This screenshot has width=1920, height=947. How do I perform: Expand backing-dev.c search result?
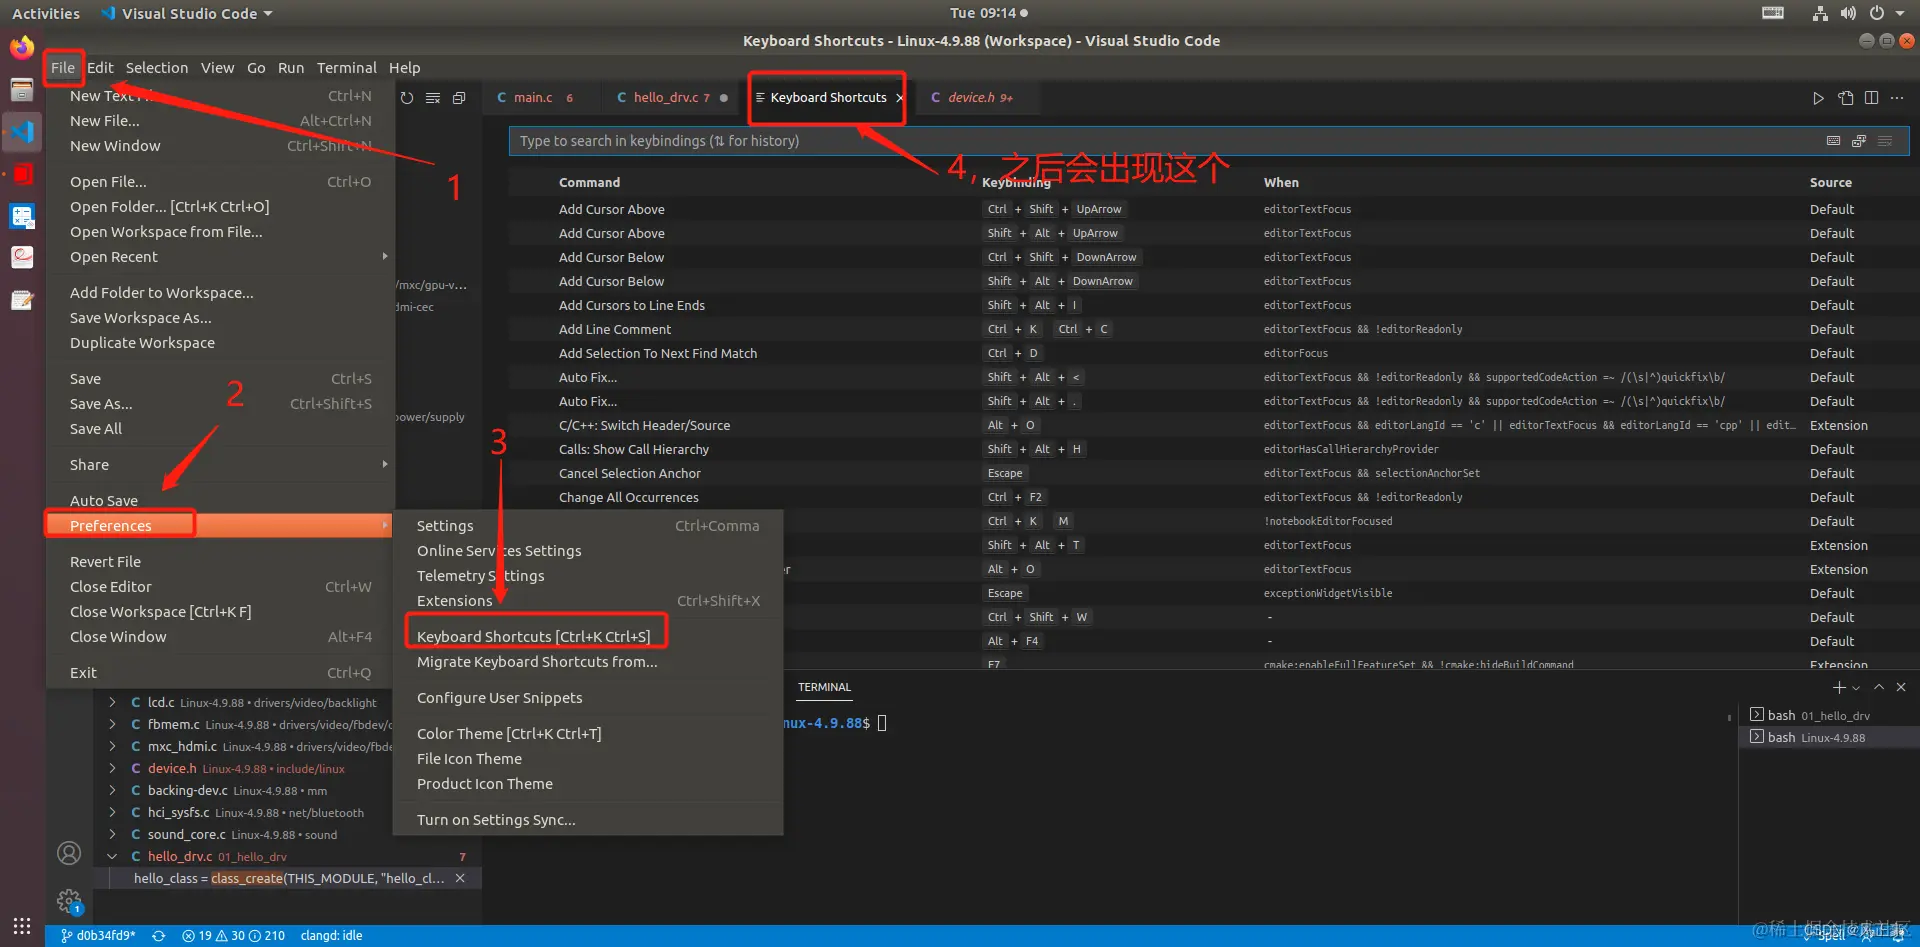[x=112, y=791]
